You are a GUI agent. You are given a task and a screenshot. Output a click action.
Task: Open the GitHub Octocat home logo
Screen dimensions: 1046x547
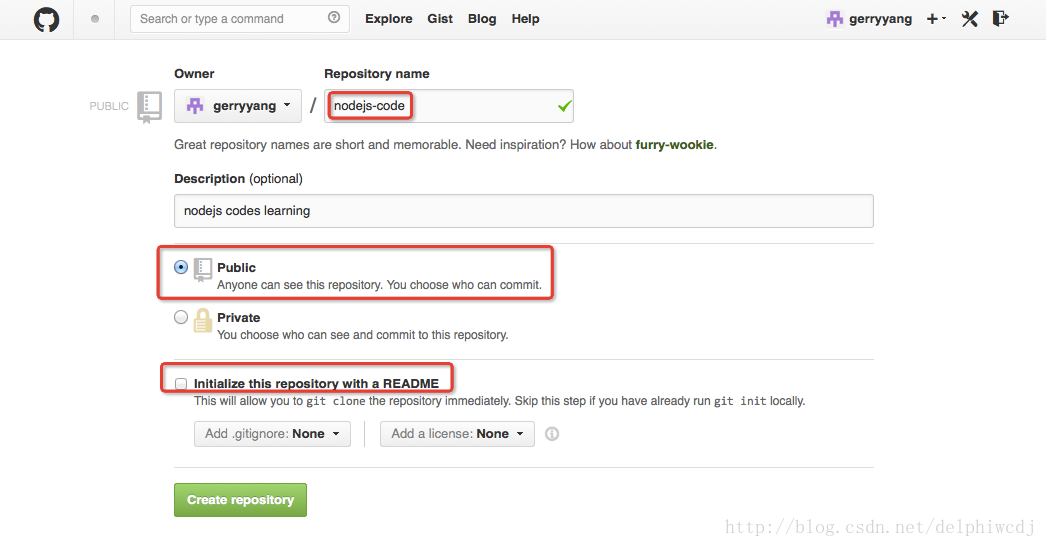pos(46,19)
